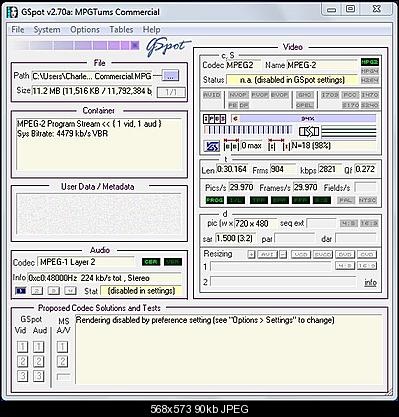Click MS A/V test button 2

(62, 361)
